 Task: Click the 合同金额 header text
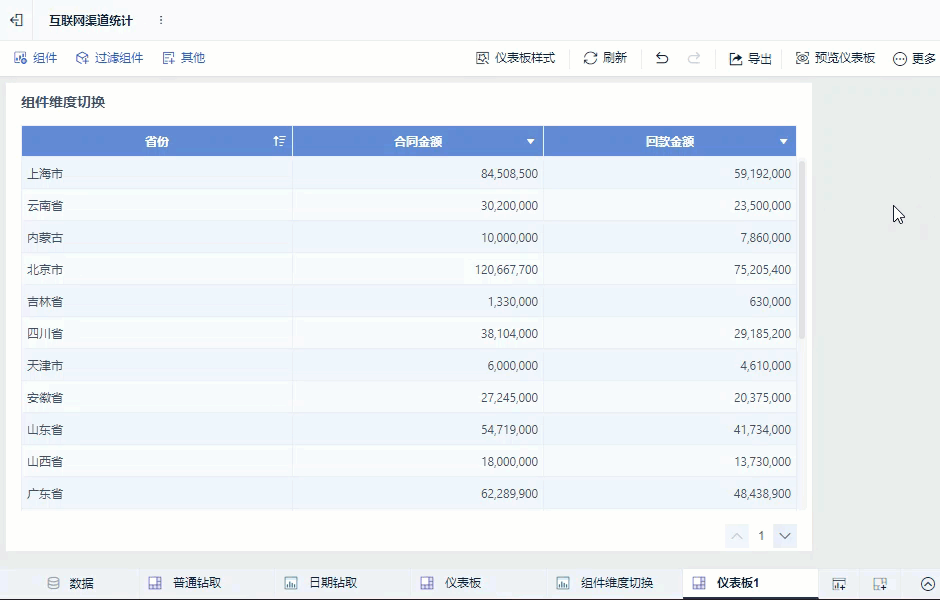418,141
